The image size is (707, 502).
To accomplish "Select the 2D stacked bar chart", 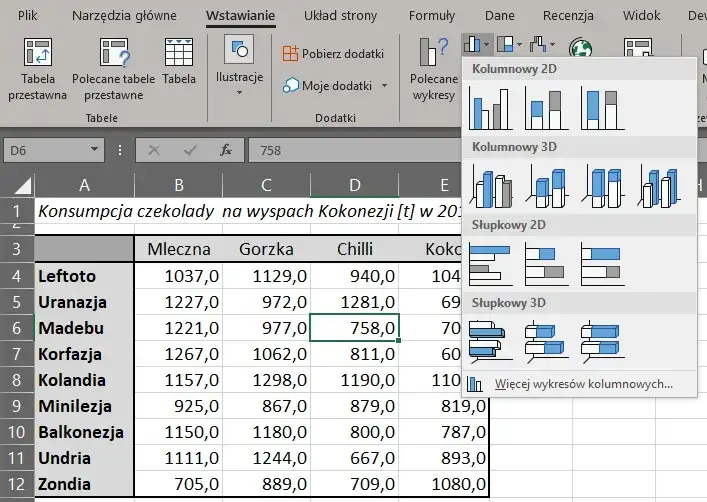I will pos(547,263).
